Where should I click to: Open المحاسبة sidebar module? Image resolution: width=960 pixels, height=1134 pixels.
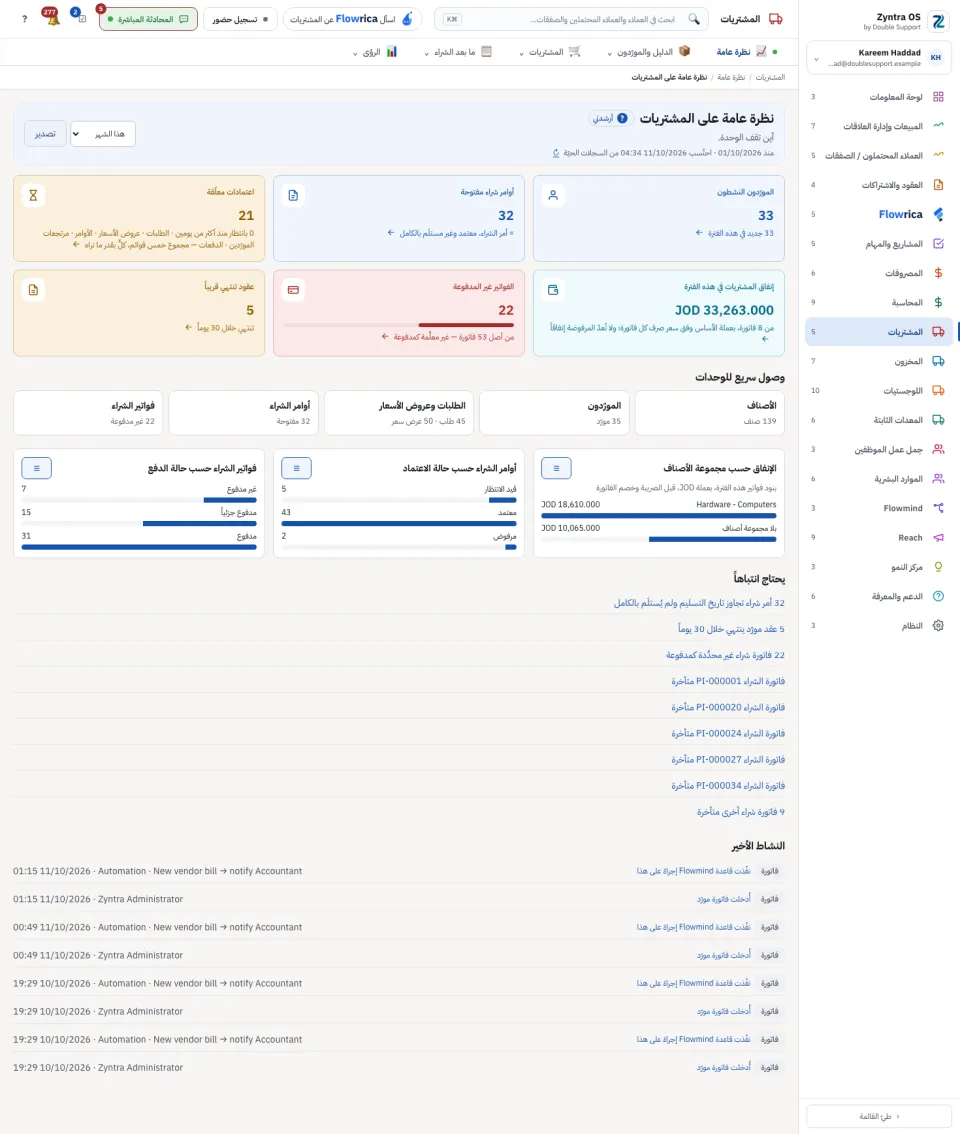(878, 302)
